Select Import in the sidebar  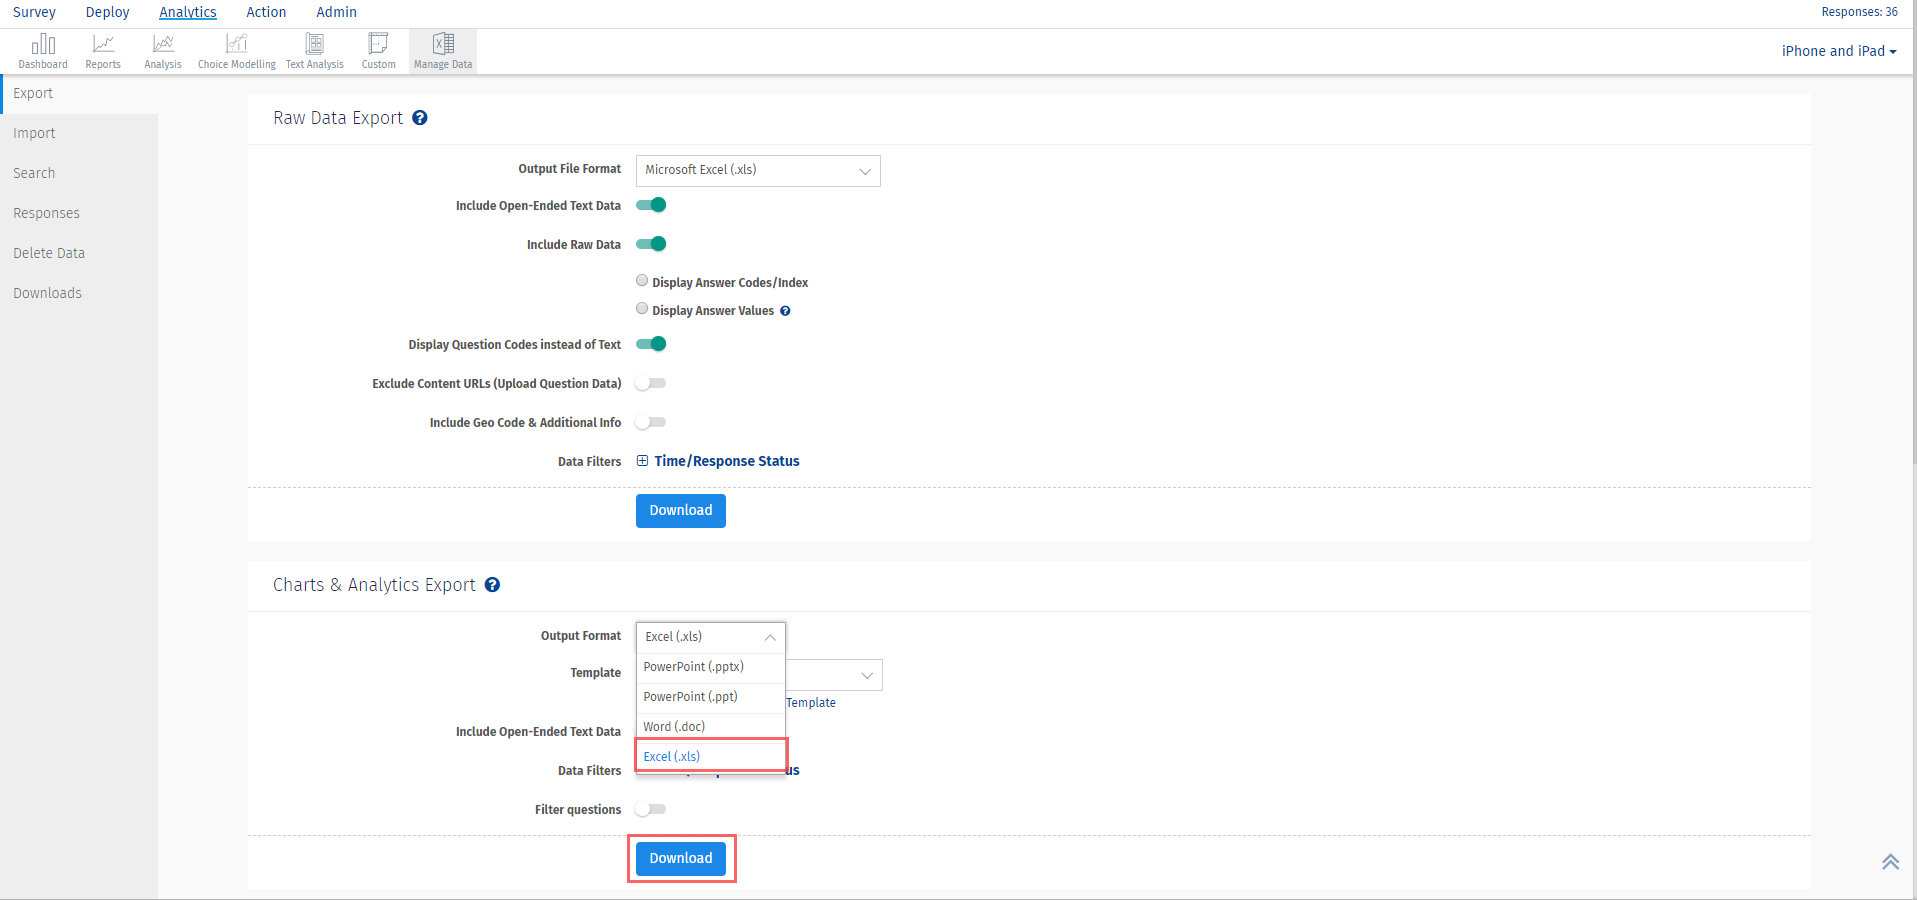tap(79, 133)
